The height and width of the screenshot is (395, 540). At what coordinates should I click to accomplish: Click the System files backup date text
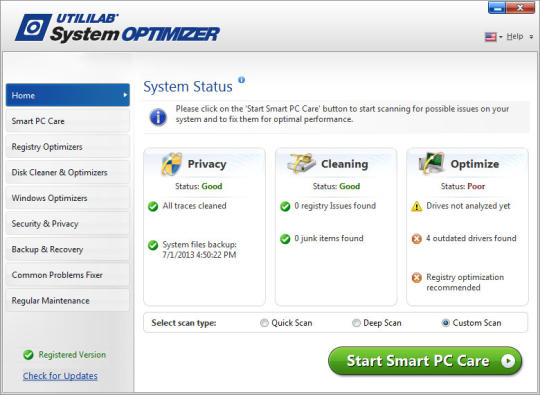tap(199, 255)
